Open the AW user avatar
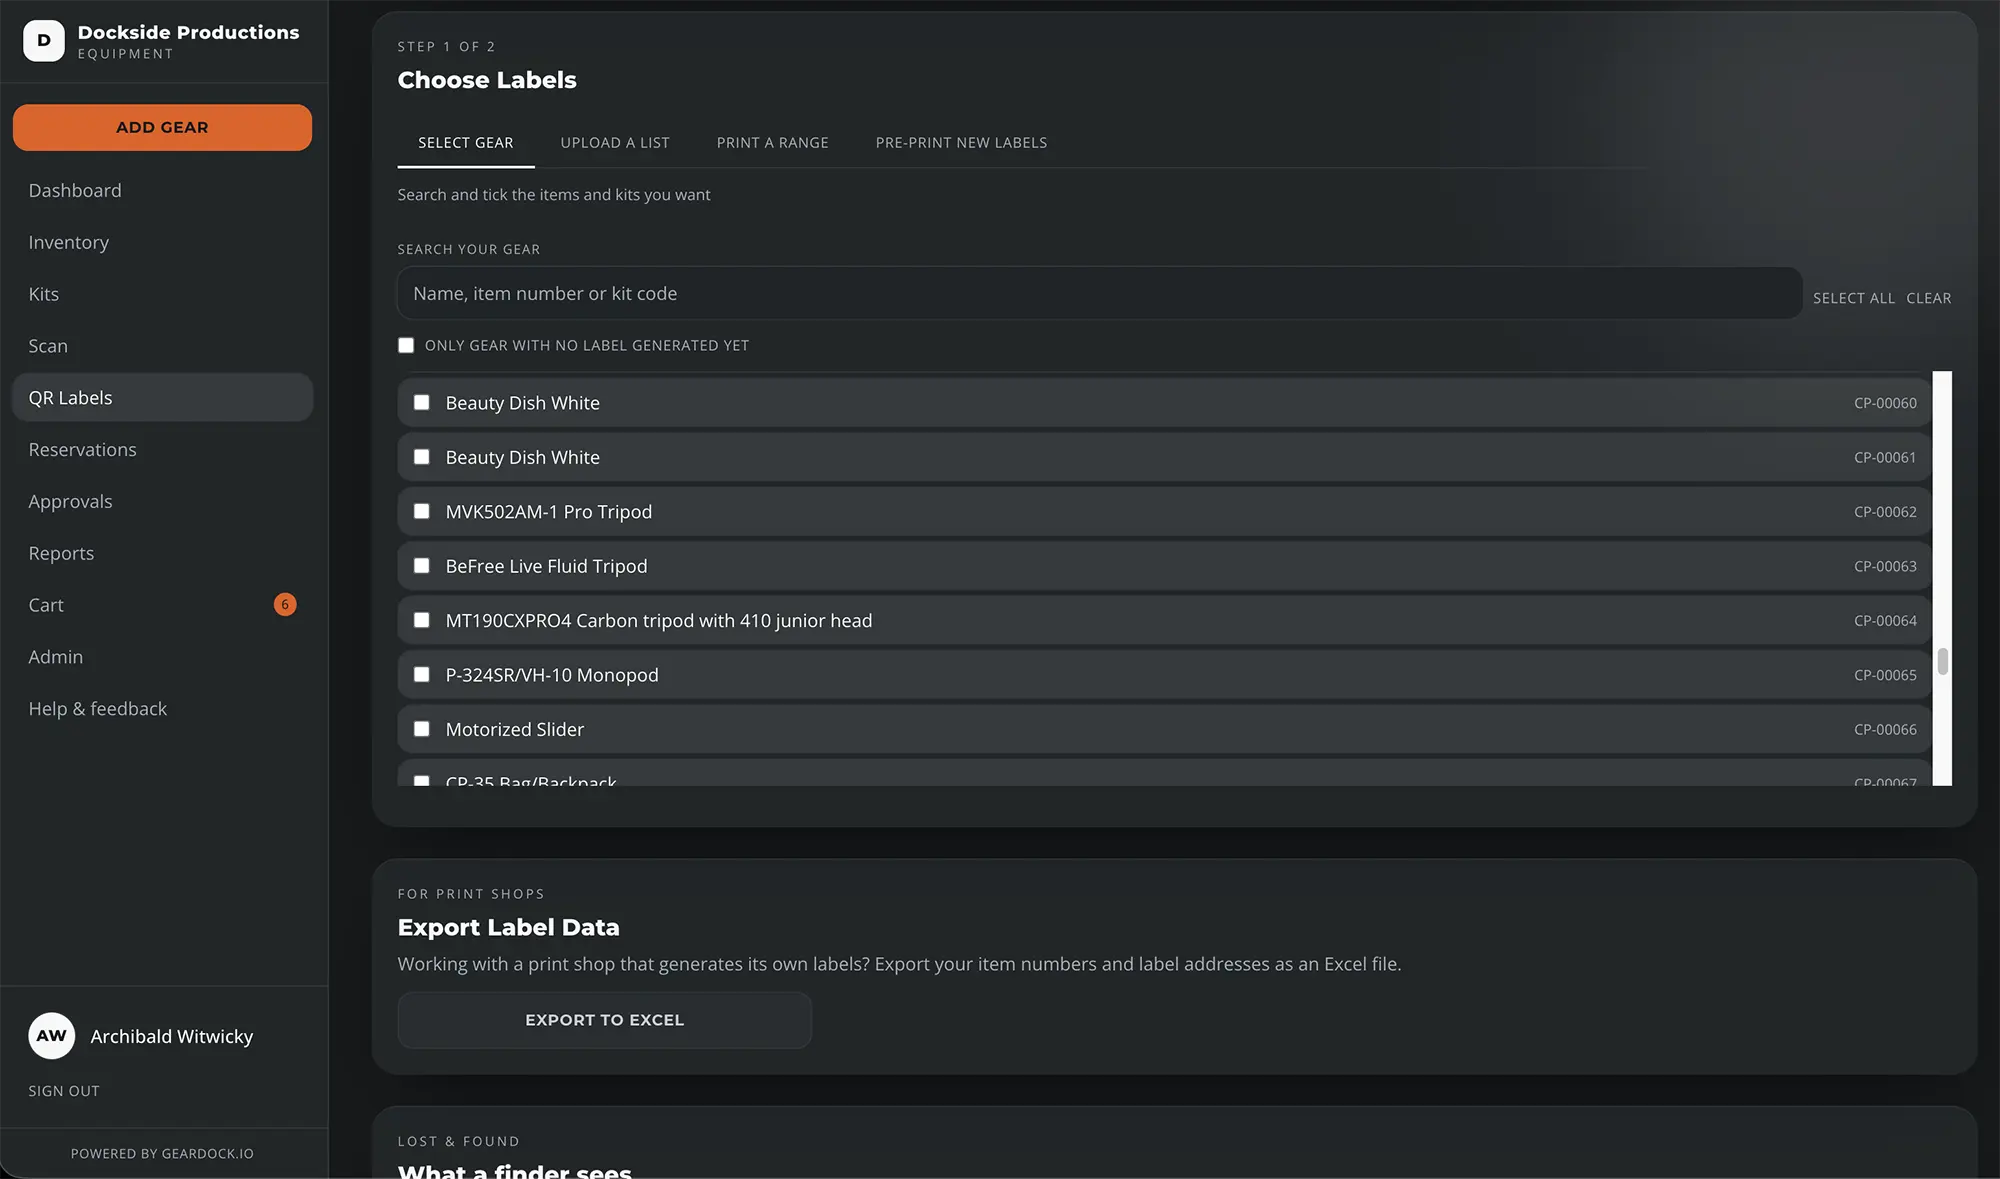Screen dimensions: 2000x1179 pos(52,1036)
